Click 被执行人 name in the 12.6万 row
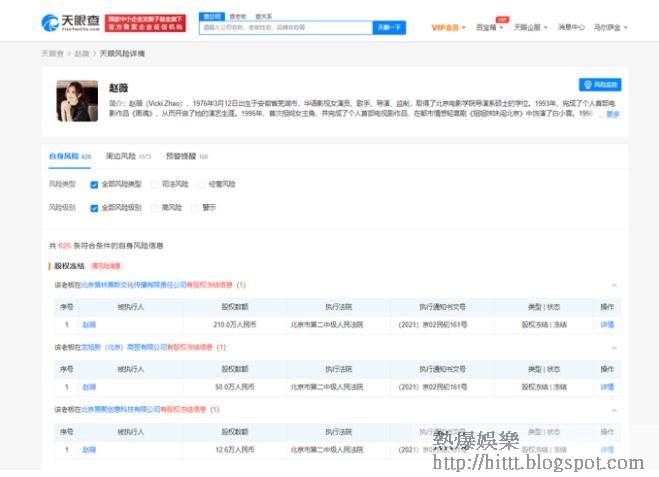This screenshot has height=477, width=659. click(x=89, y=450)
